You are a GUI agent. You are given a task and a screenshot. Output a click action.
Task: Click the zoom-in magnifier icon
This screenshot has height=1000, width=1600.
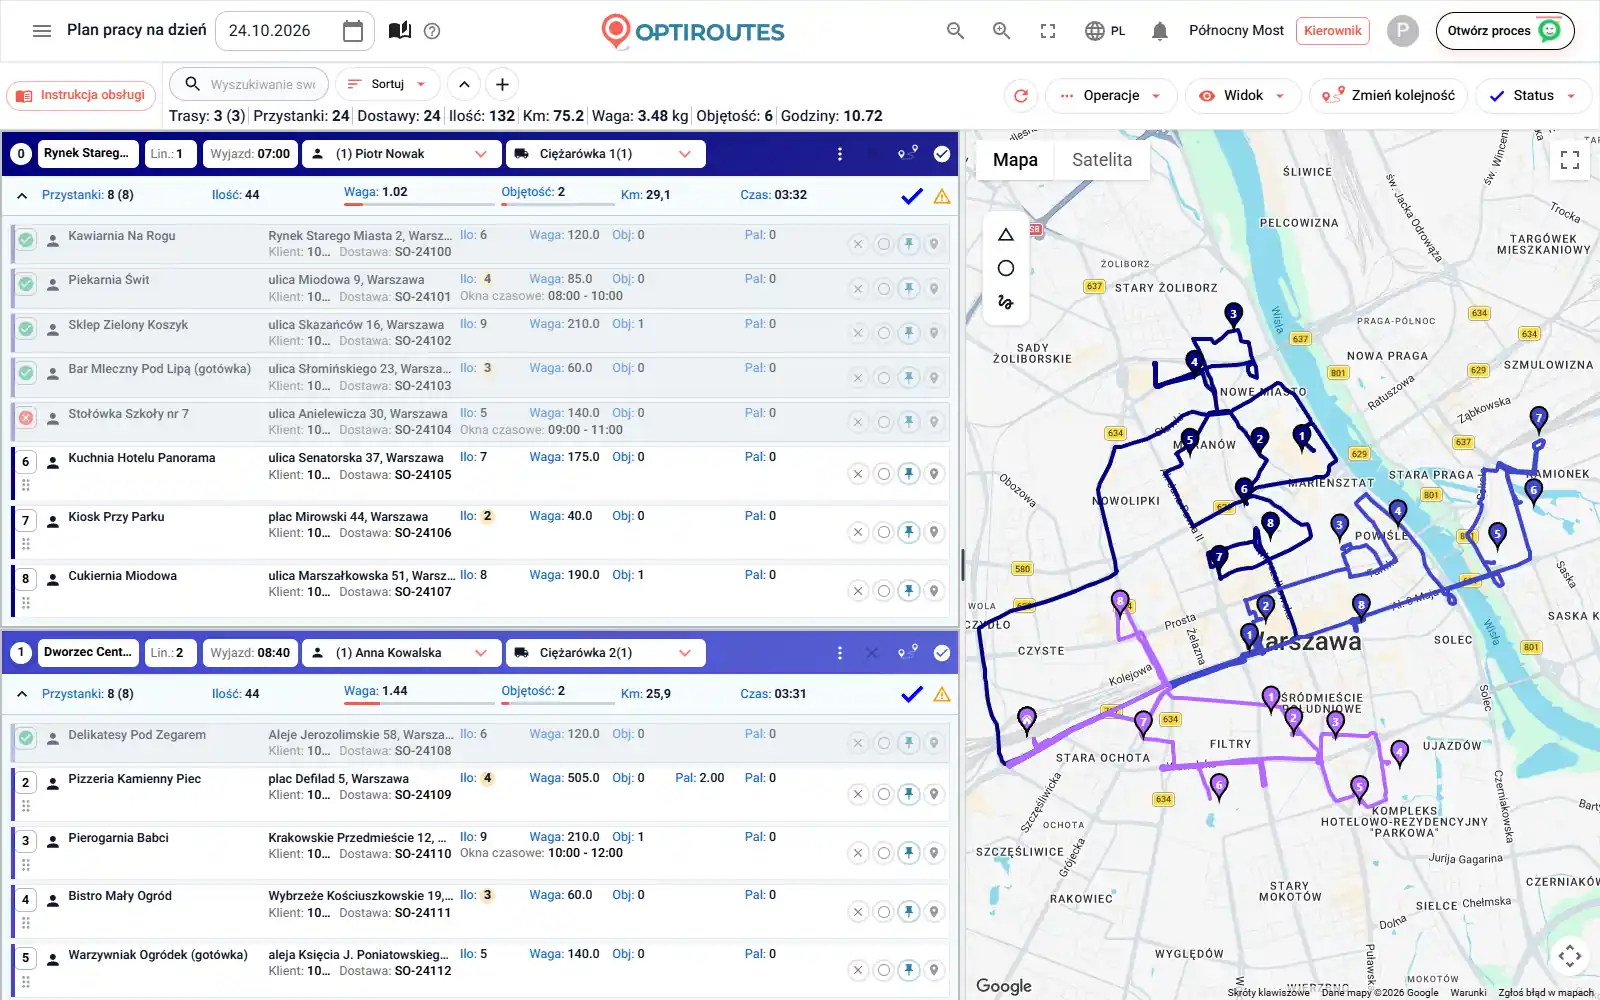coord(1001,31)
